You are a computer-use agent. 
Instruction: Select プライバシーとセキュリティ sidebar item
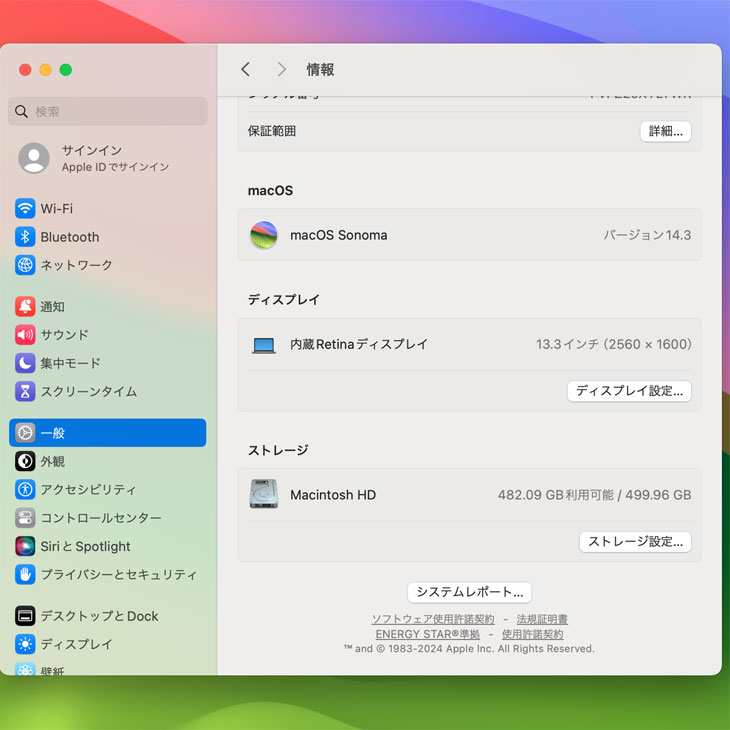pos(118,575)
